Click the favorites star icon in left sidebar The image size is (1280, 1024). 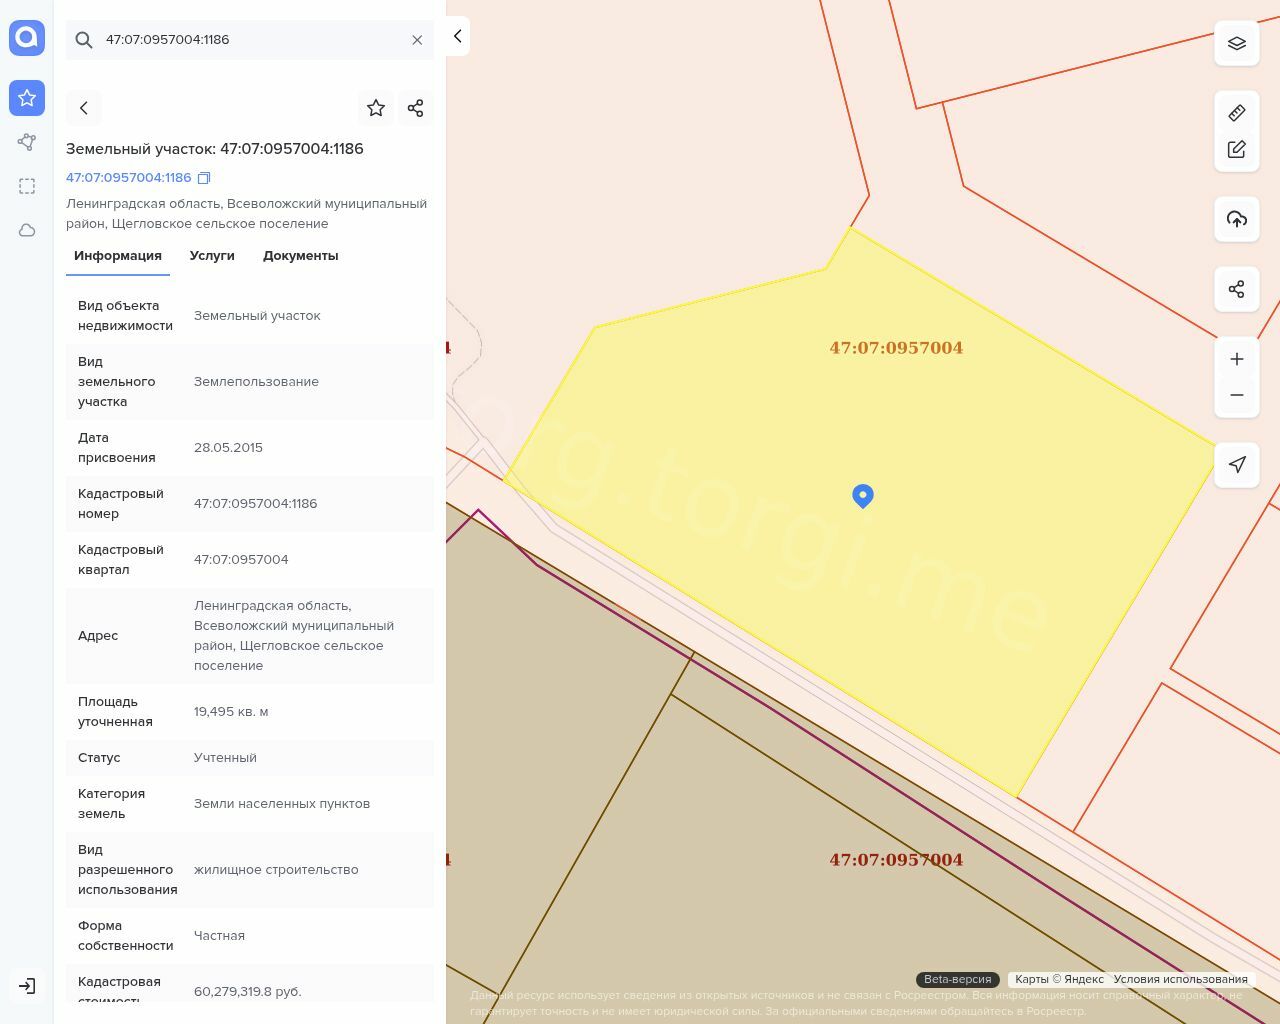point(27,98)
